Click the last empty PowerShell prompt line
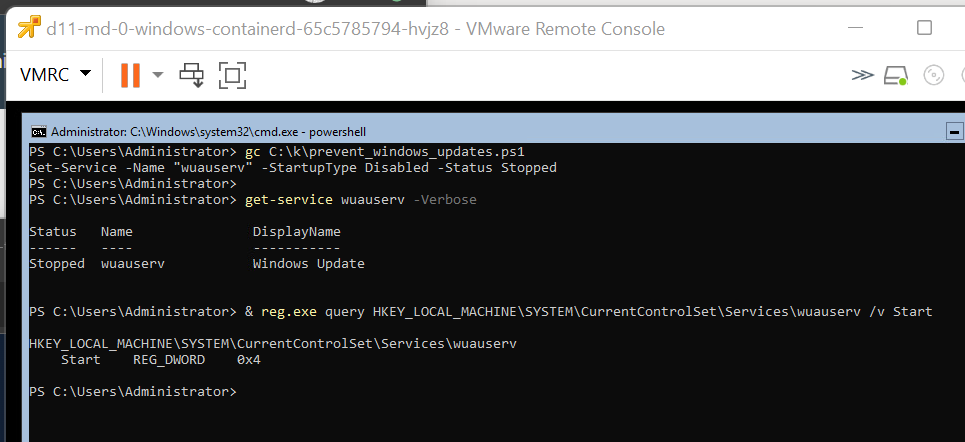Screen dimensions: 965x442 coord(132,392)
